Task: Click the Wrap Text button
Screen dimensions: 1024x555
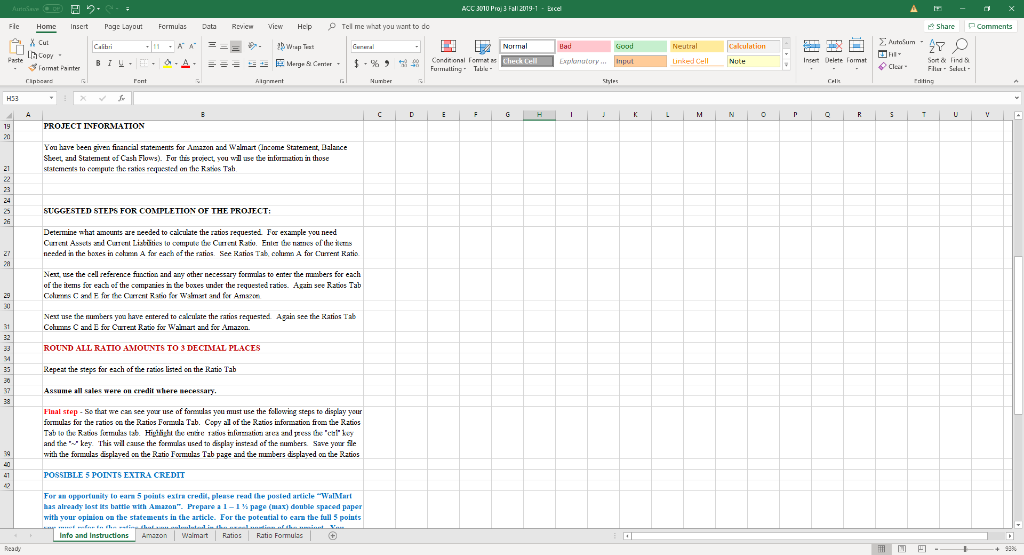Action: click(x=296, y=46)
